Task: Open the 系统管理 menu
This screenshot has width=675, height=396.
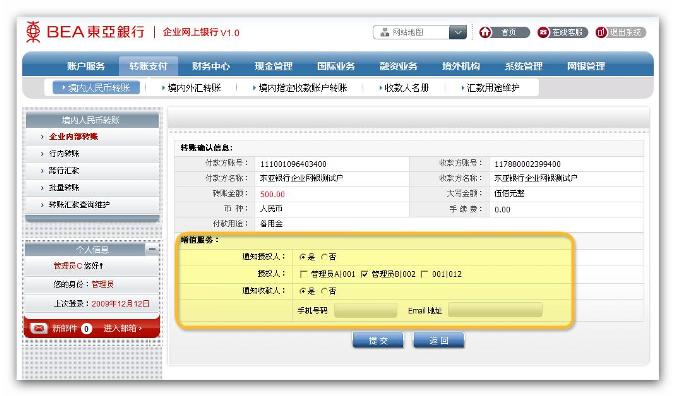Action: click(x=523, y=66)
